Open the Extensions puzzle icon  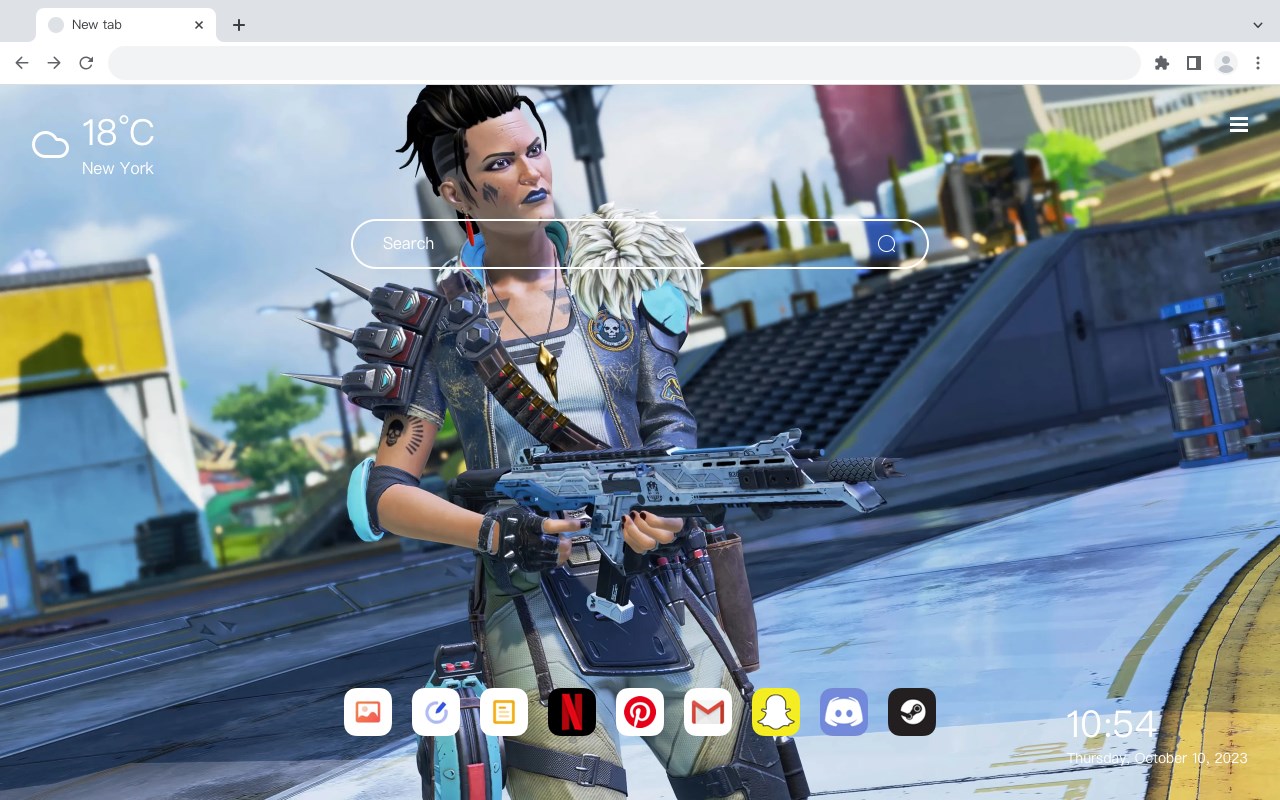coord(1161,63)
